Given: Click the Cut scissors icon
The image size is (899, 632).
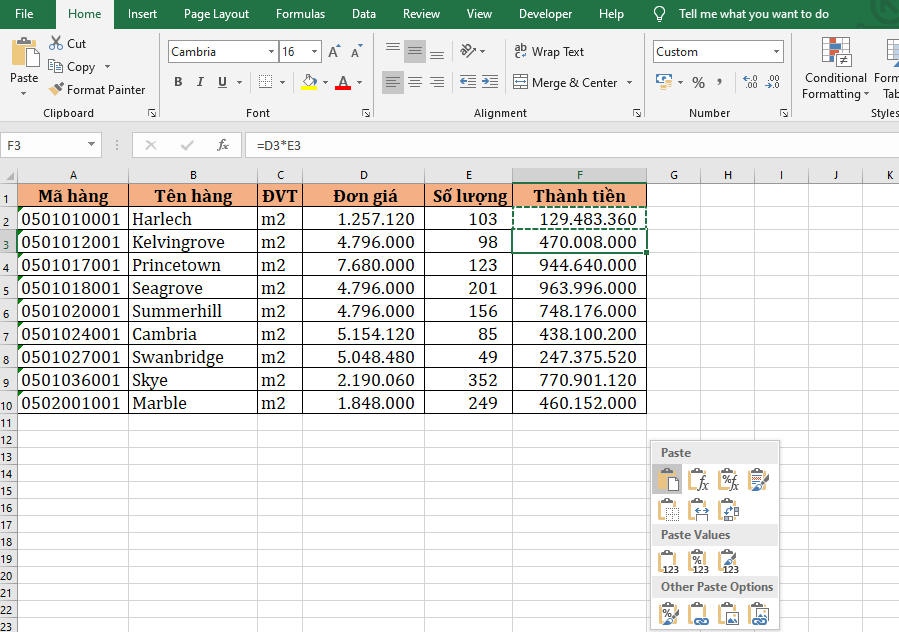Looking at the screenshot, I should point(55,44).
